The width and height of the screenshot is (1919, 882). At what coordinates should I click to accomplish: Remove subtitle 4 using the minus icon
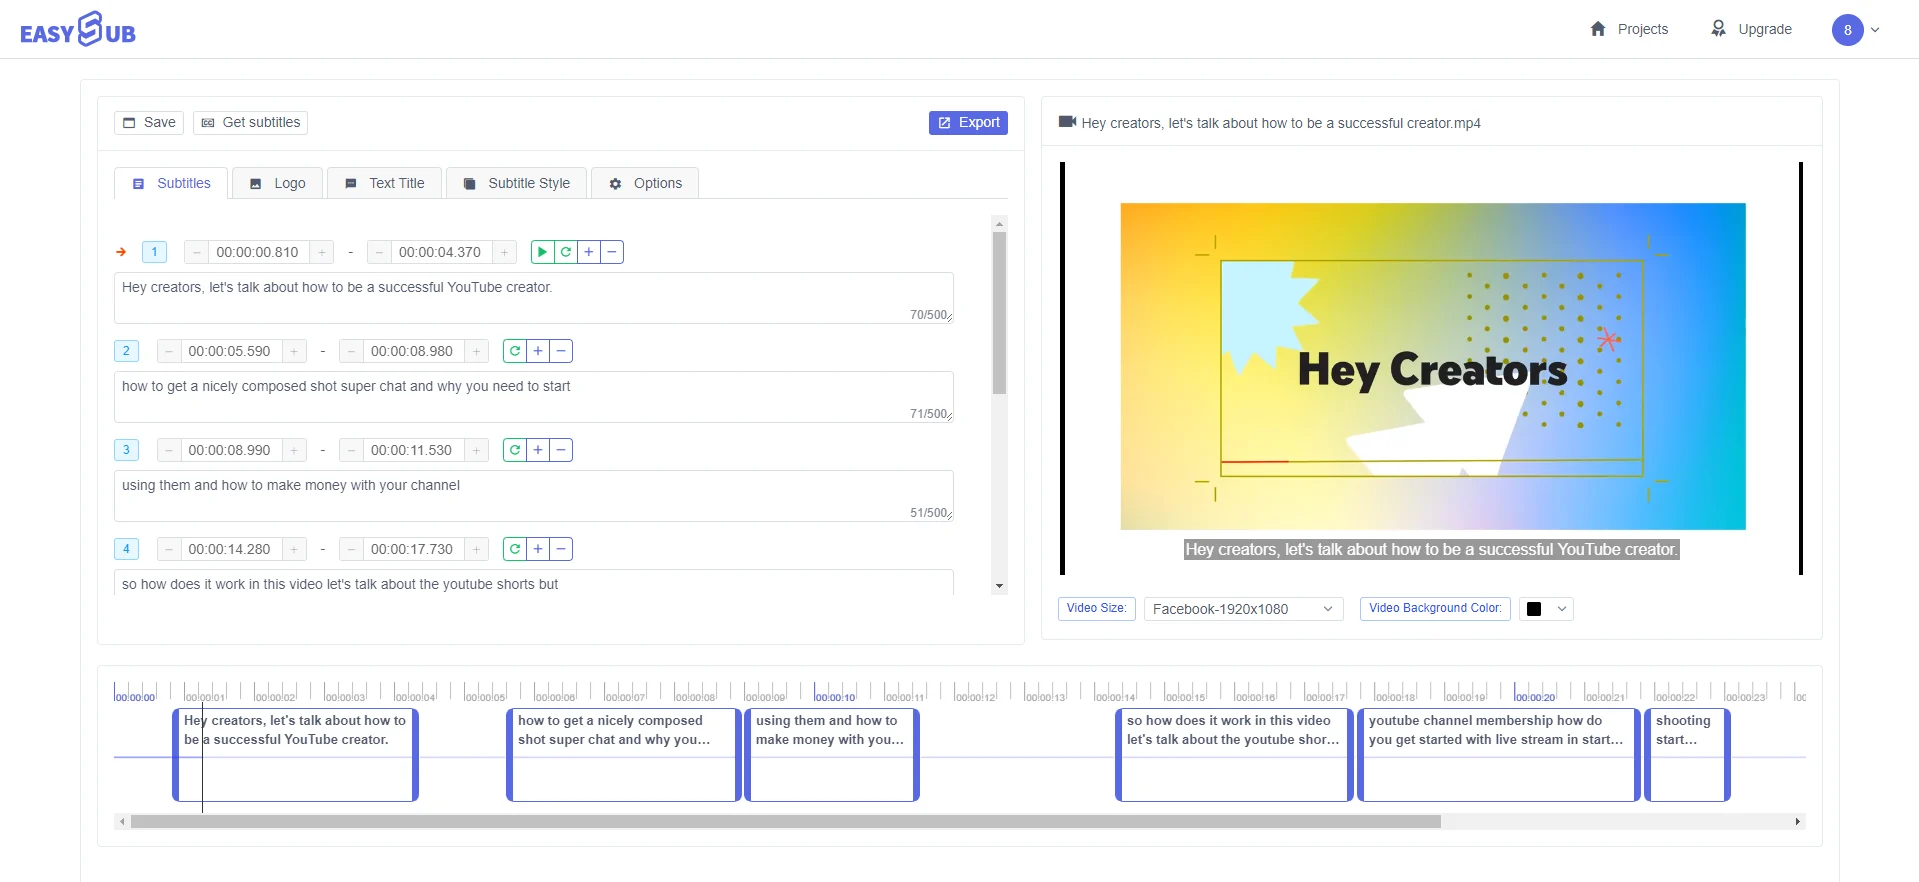click(561, 549)
